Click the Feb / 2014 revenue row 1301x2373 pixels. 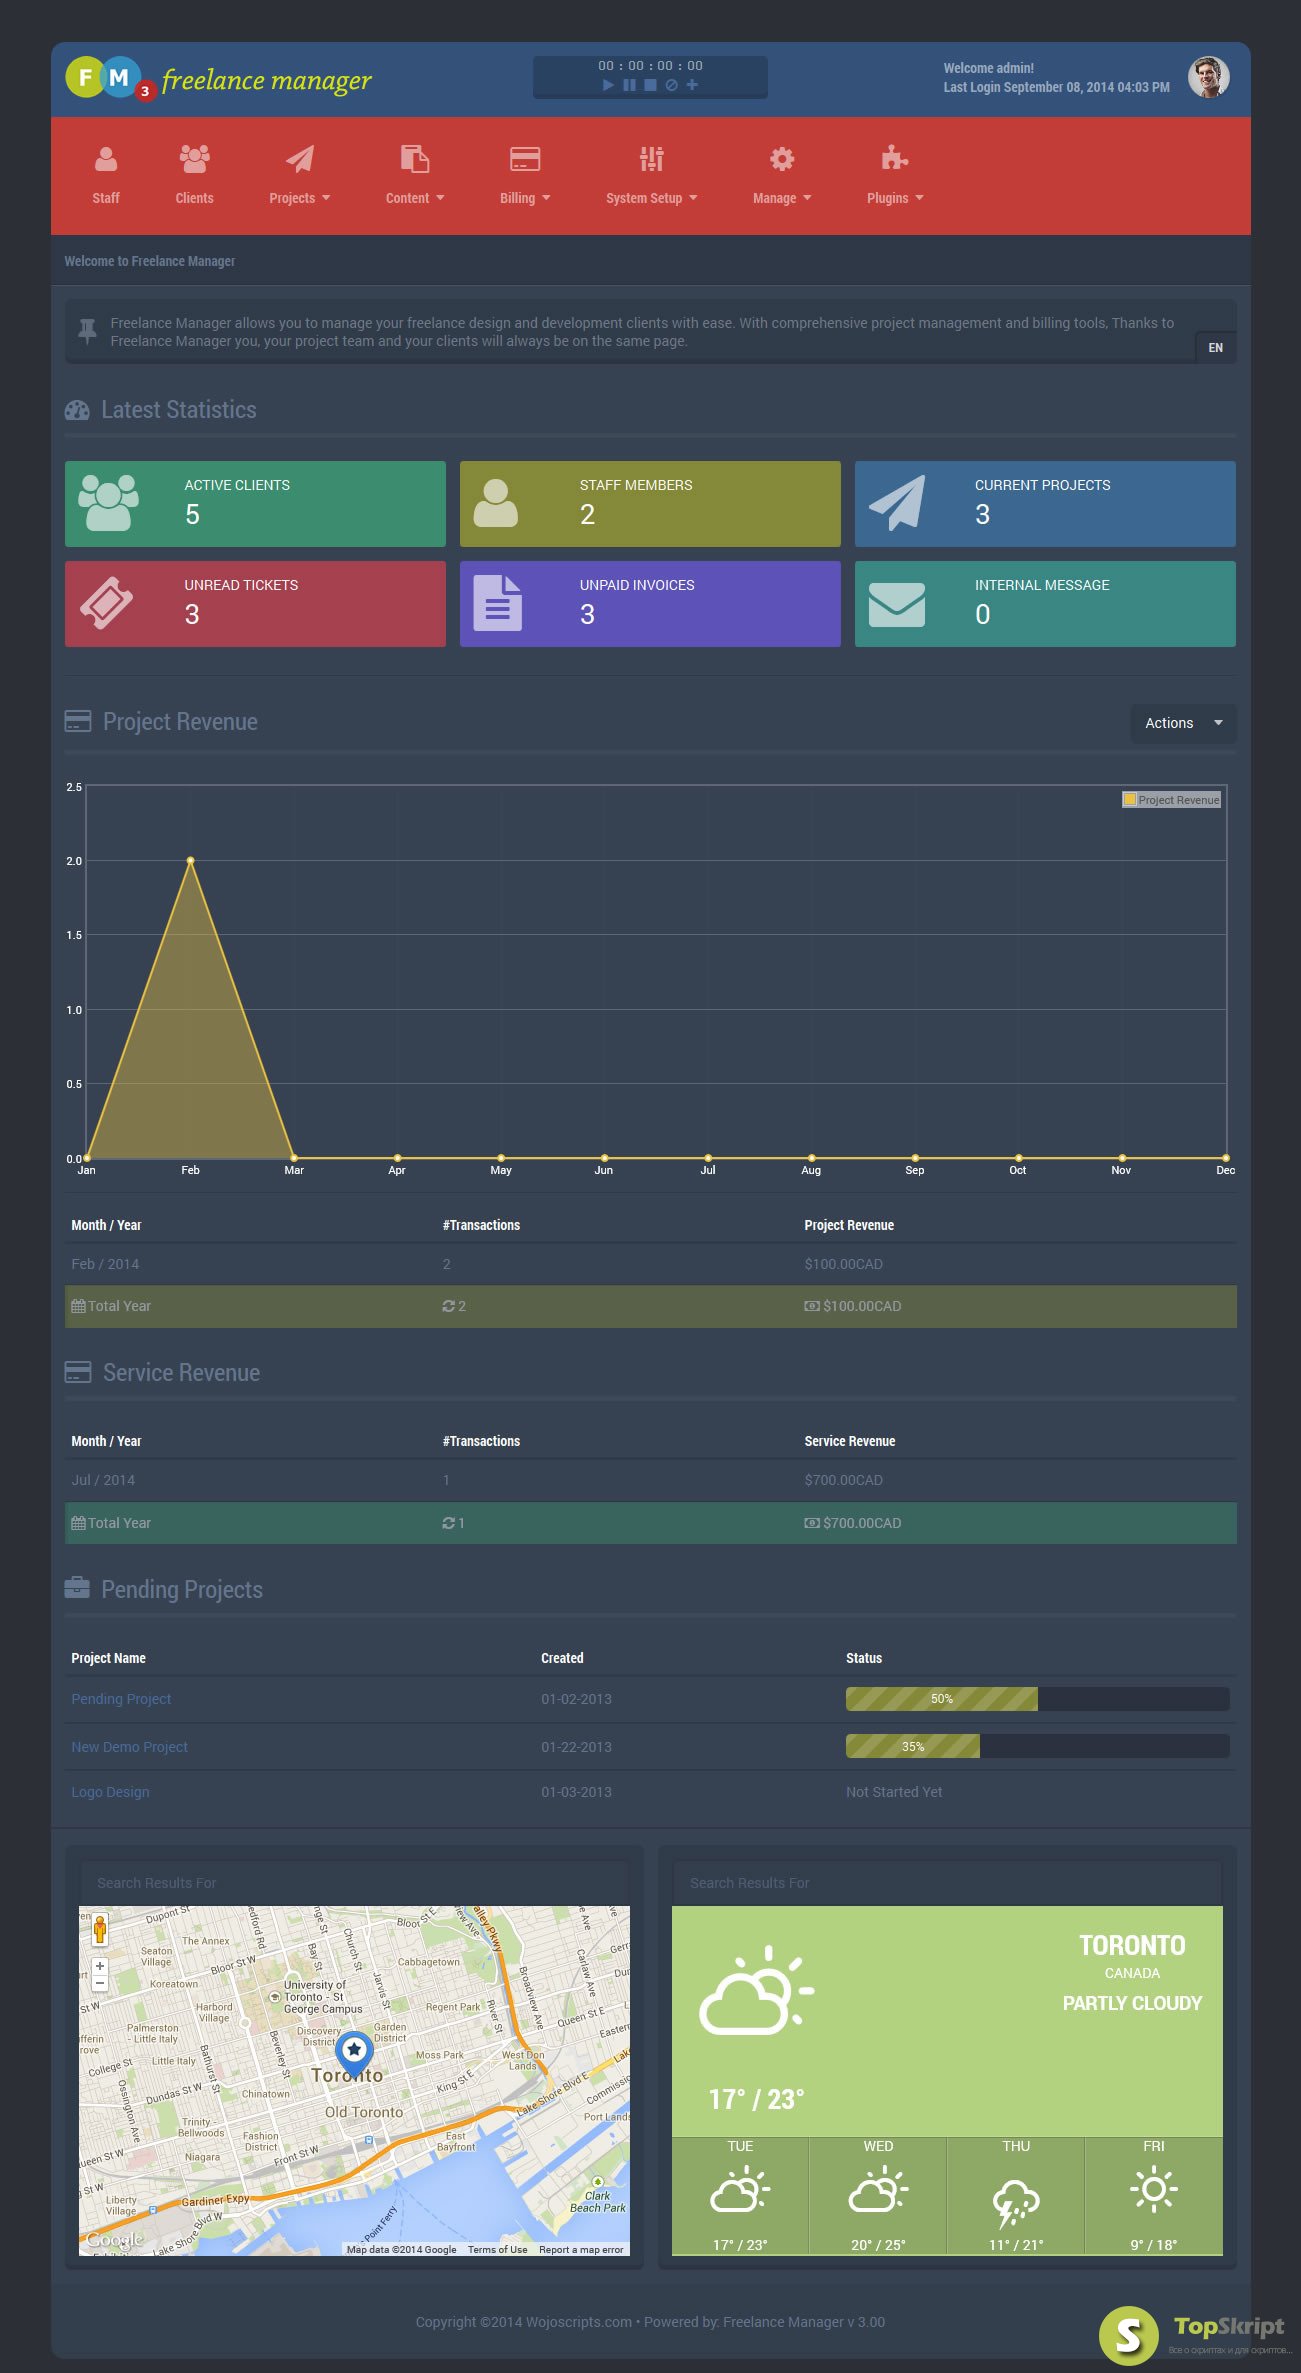point(650,1264)
